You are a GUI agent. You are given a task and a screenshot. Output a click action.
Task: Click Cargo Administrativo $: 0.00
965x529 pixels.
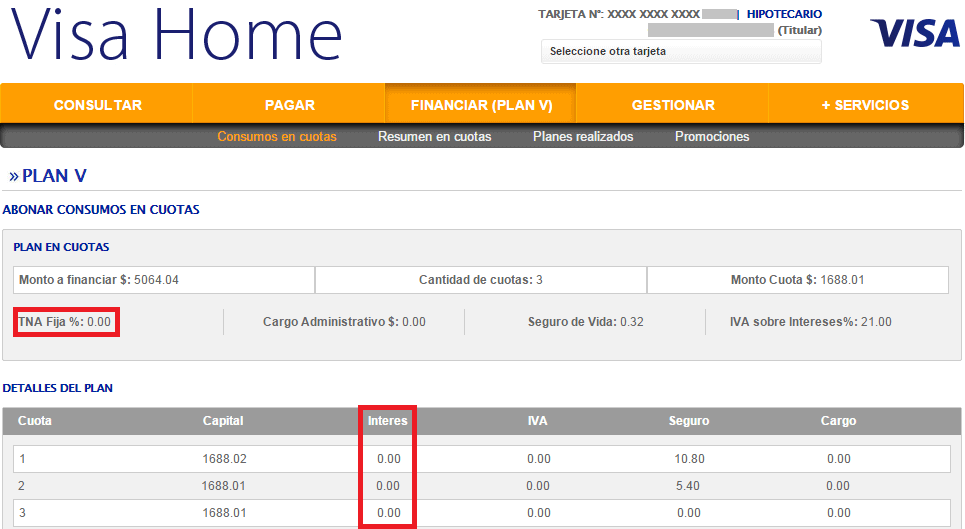coord(344,322)
